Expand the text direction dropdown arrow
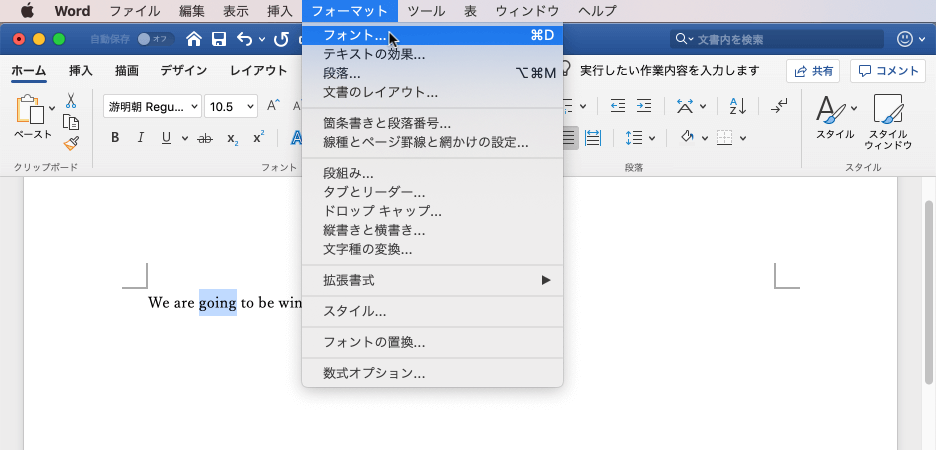 click(703, 107)
